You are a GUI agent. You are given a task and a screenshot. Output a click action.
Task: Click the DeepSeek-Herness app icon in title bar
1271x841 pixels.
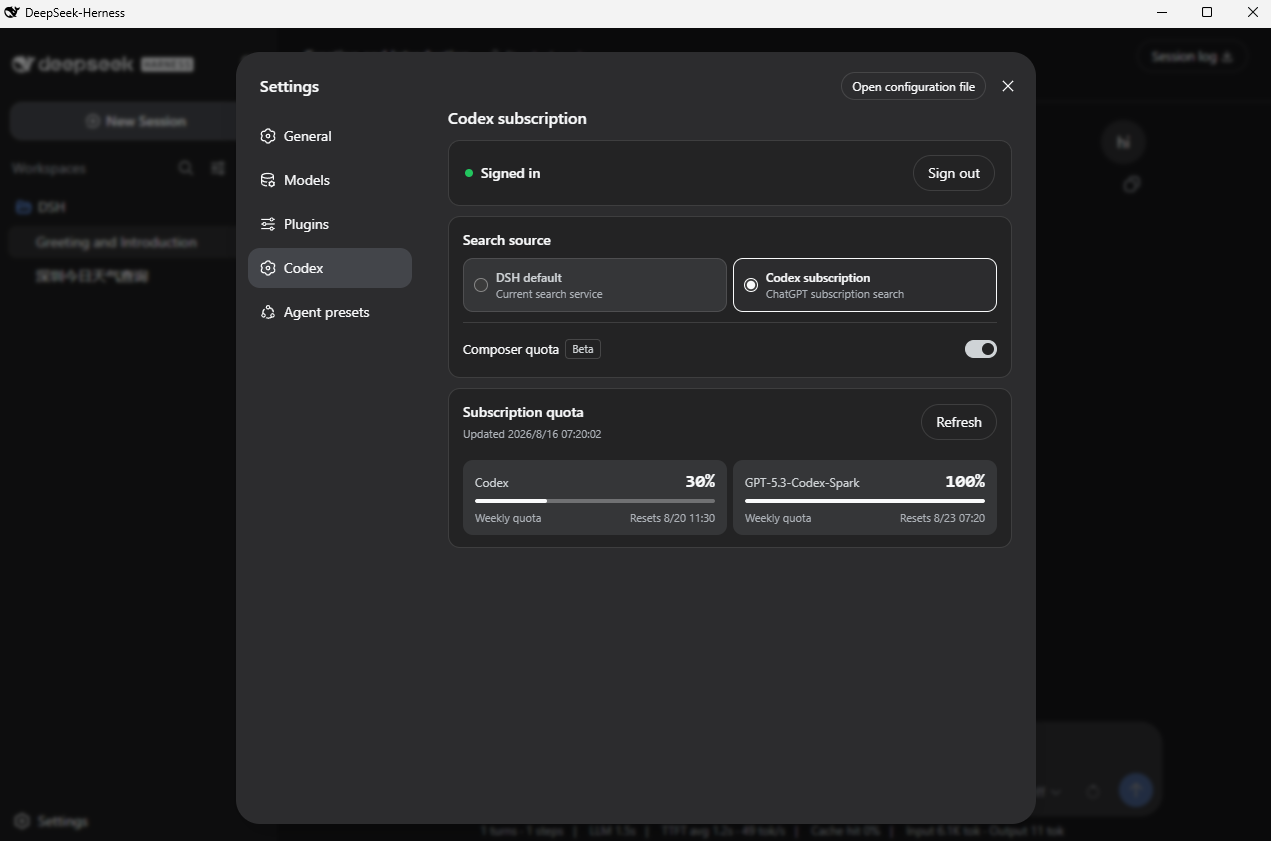pyautogui.click(x=12, y=12)
